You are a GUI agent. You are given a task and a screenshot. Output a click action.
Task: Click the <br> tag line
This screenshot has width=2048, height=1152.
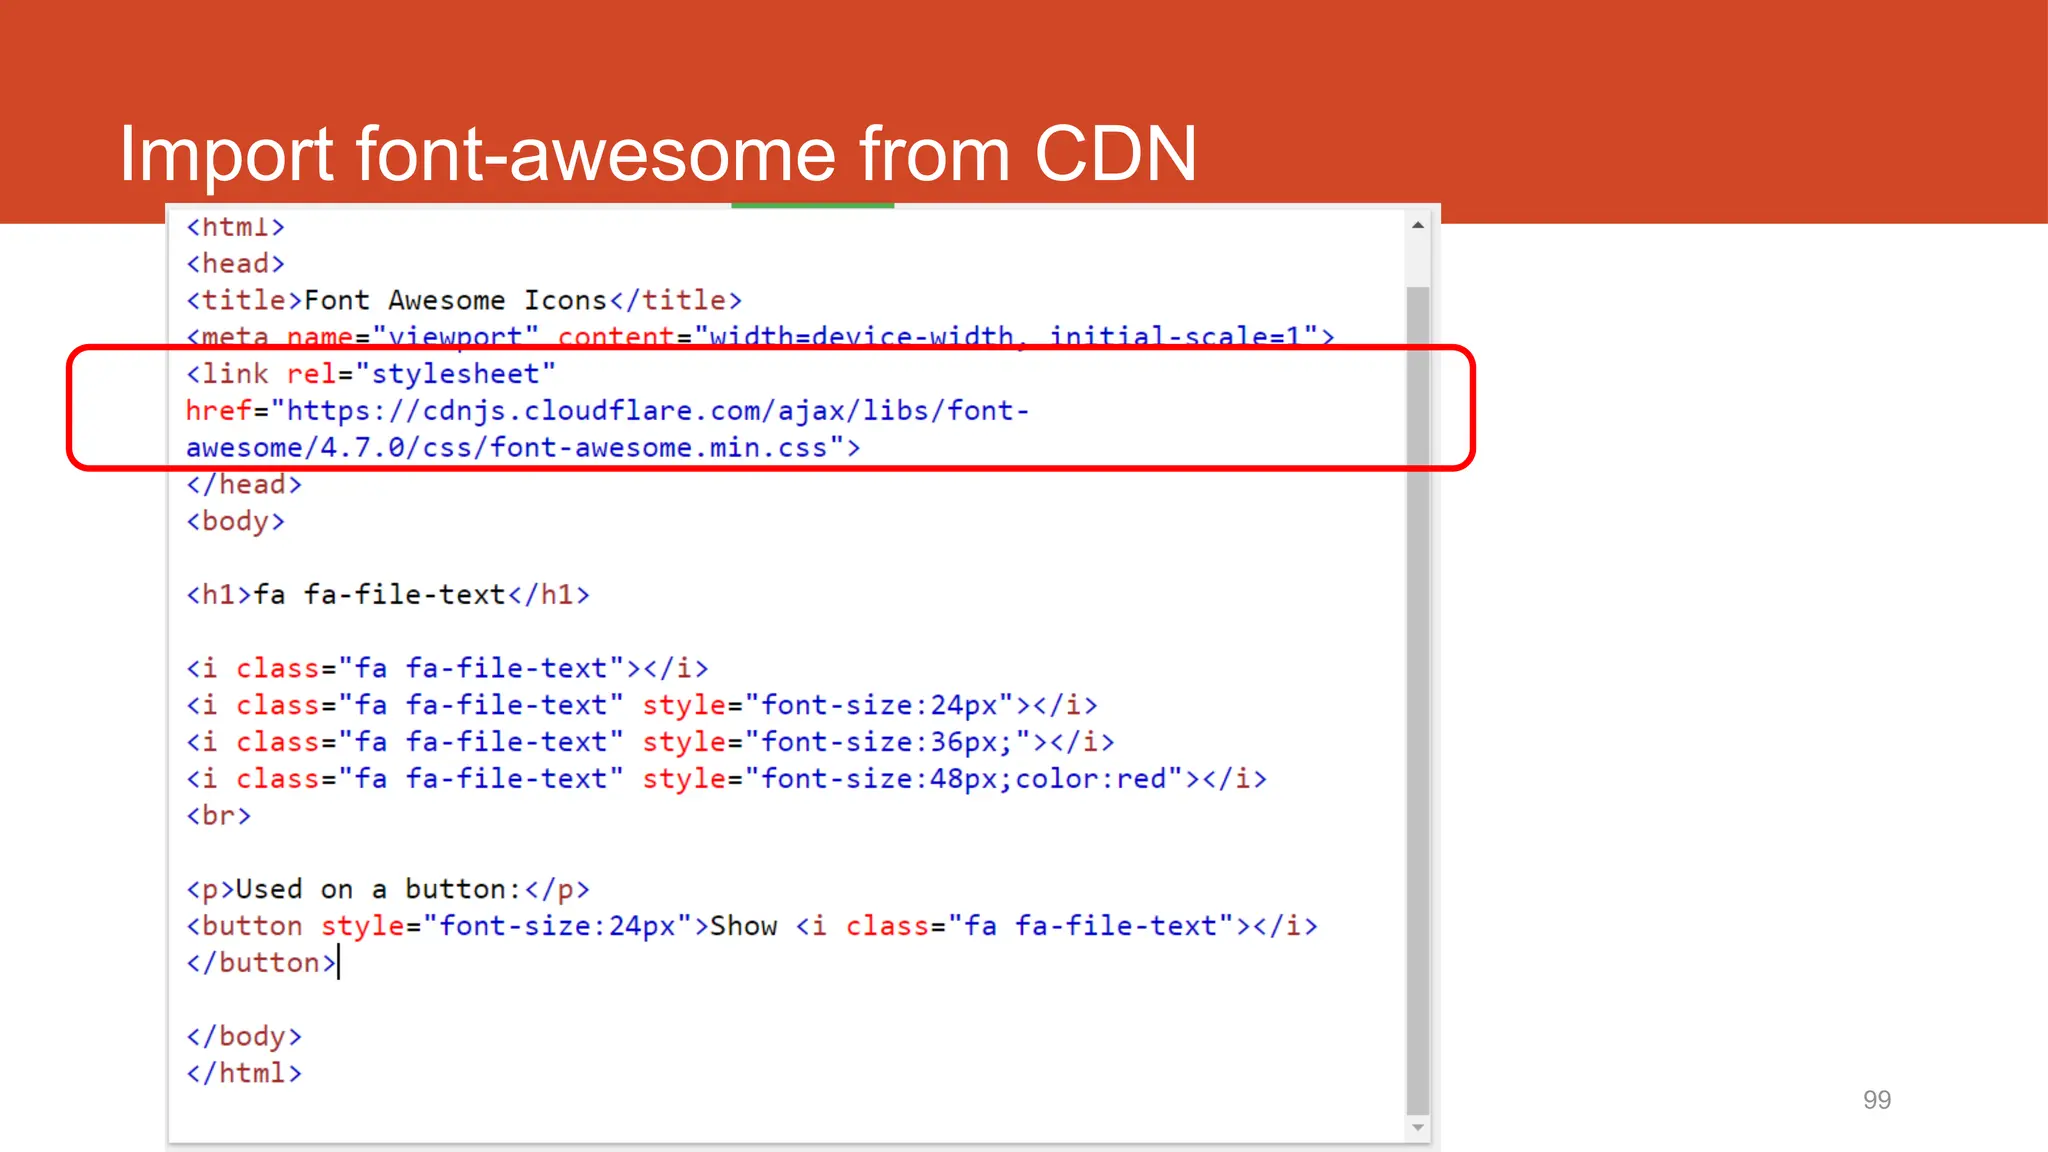[219, 816]
